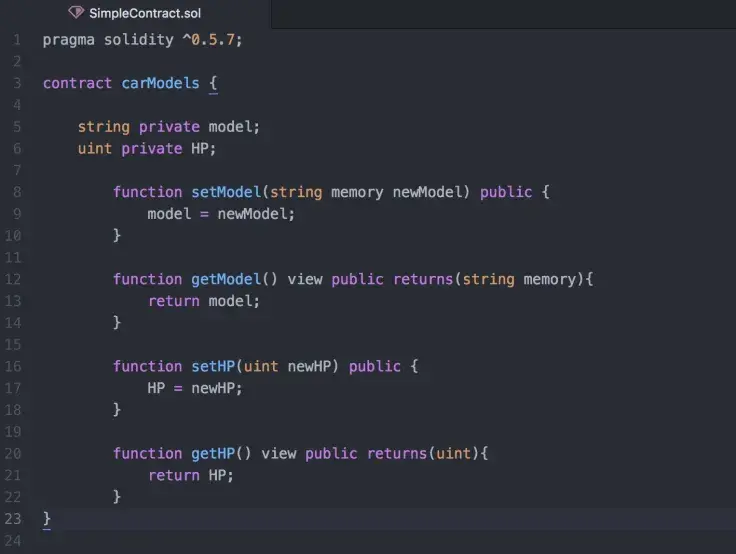
Task: Click 'private' keyword on line 6
Action: point(152,149)
